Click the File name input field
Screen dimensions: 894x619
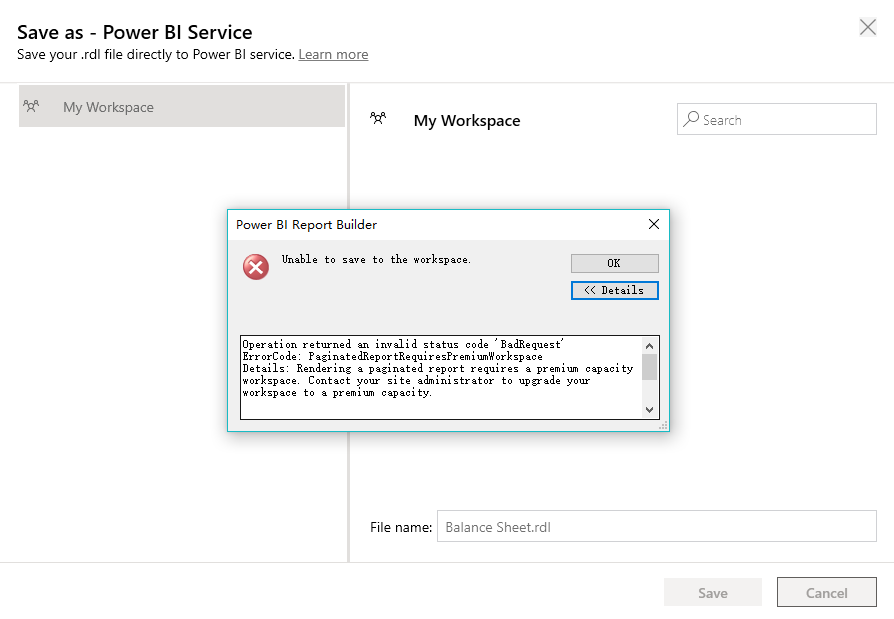pos(657,526)
